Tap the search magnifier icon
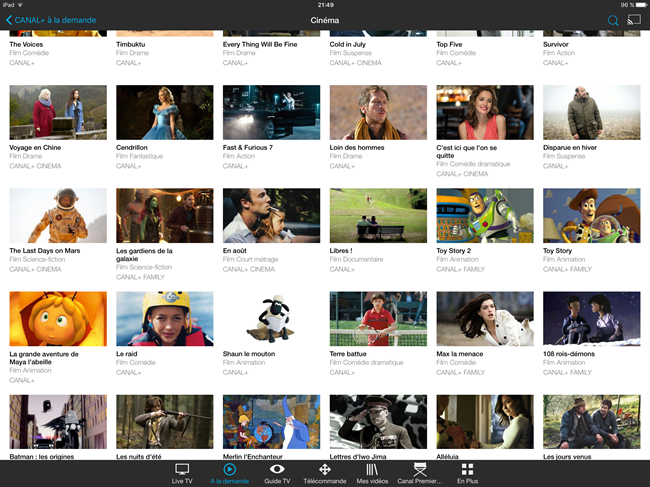Viewport: 650px width, 487px height. 613,20
